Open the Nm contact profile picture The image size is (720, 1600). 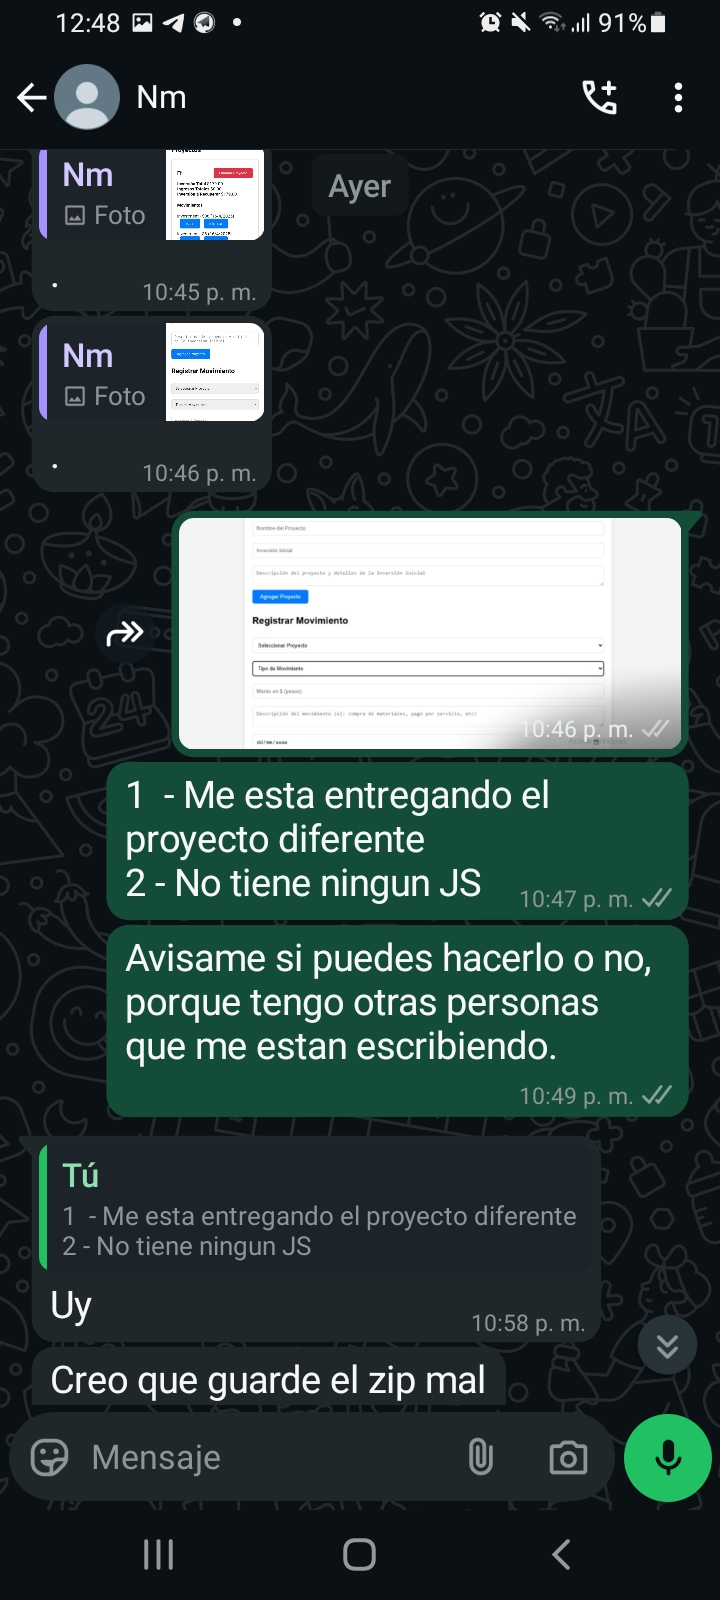click(87, 97)
